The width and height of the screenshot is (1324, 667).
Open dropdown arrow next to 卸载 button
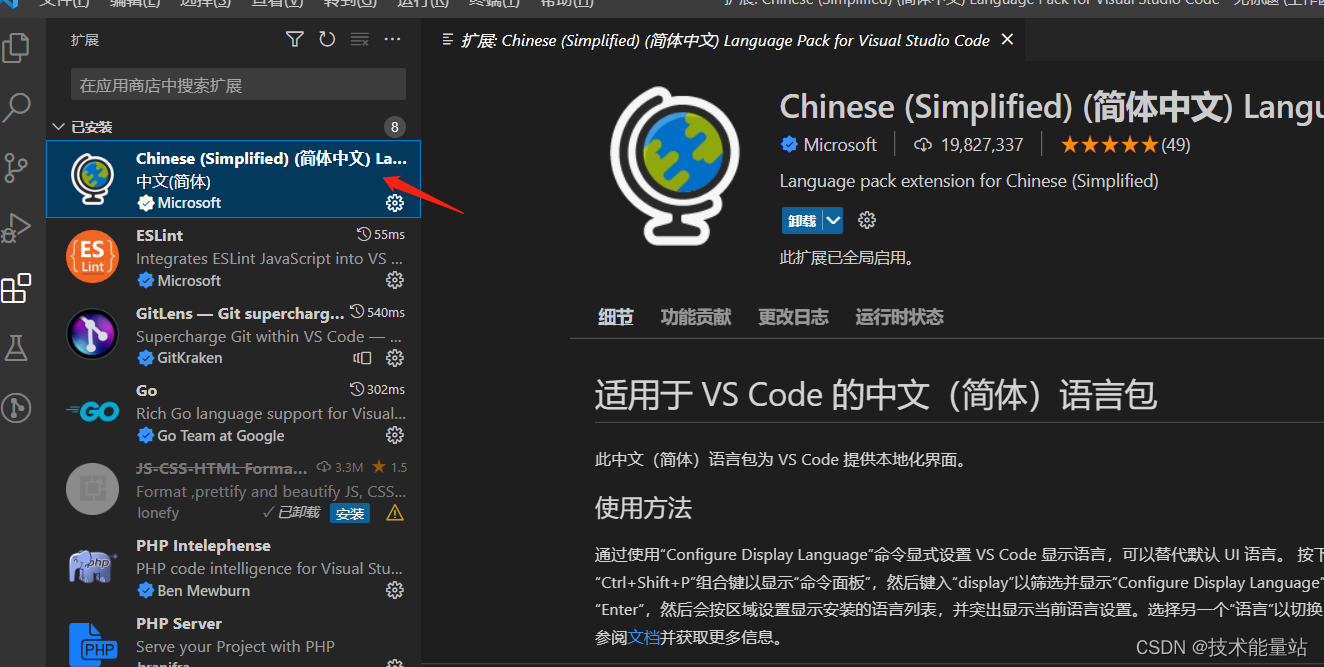tap(832, 220)
